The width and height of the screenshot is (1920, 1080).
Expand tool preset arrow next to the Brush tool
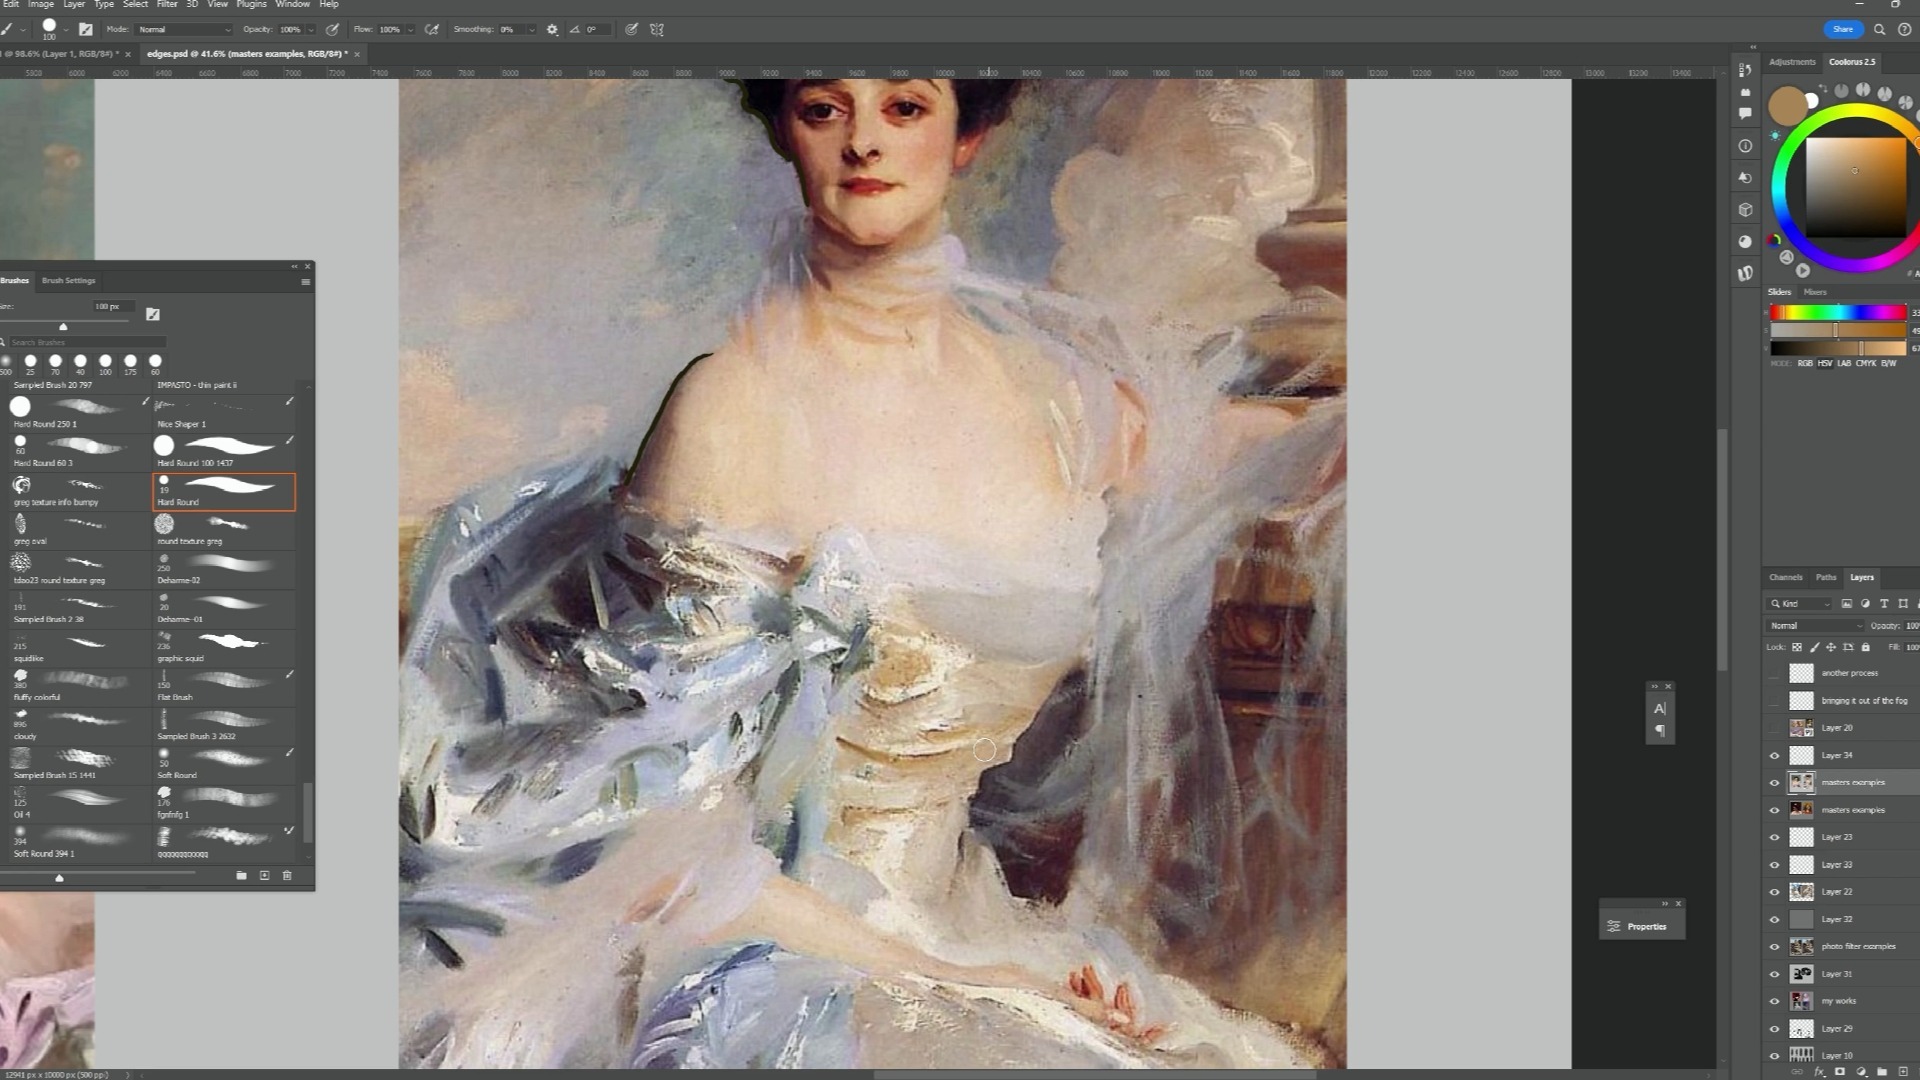pos(22,30)
